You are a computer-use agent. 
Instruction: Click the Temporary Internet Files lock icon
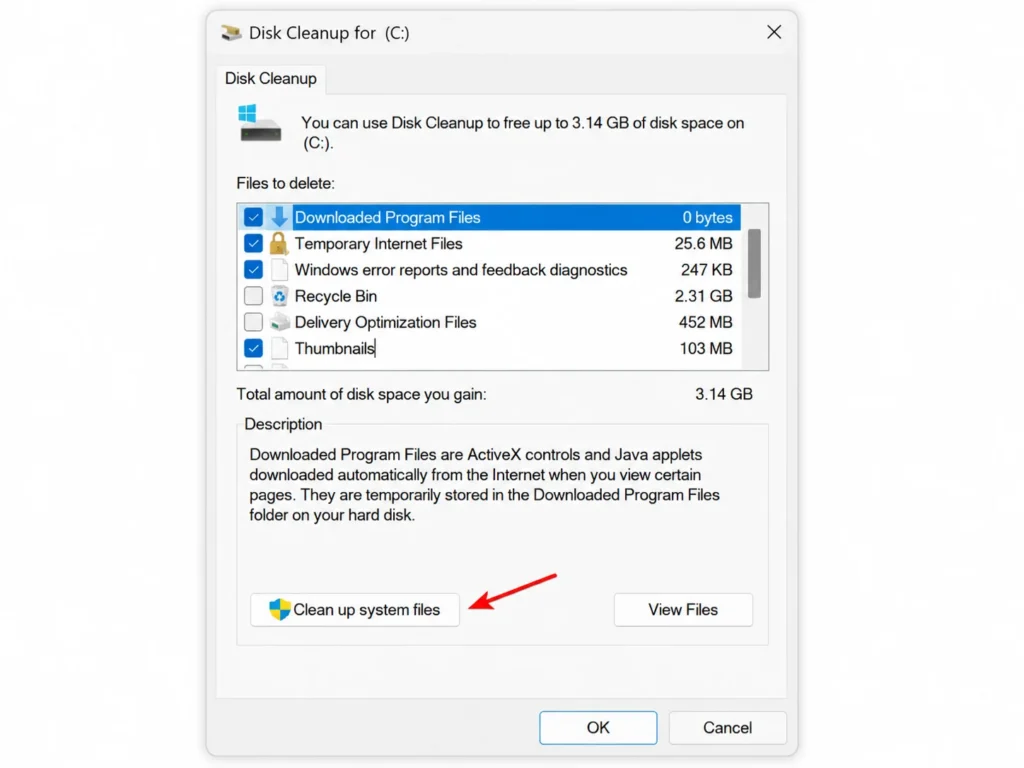coord(279,244)
